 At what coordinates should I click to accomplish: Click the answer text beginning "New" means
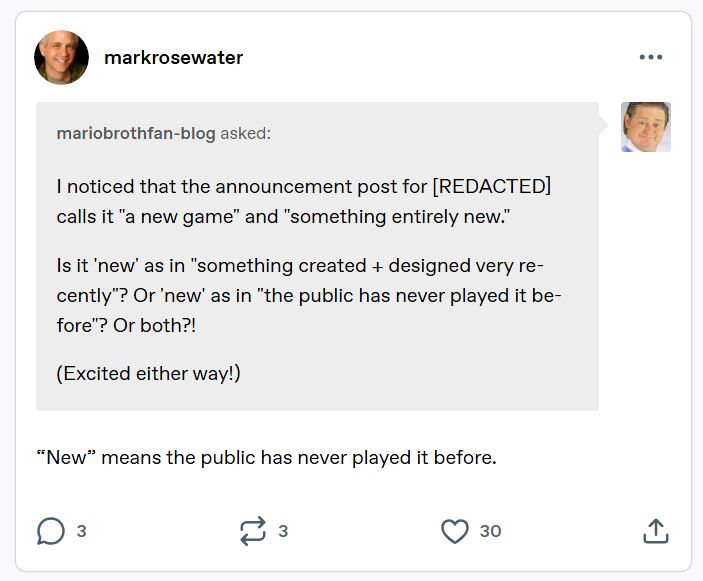[266, 458]
